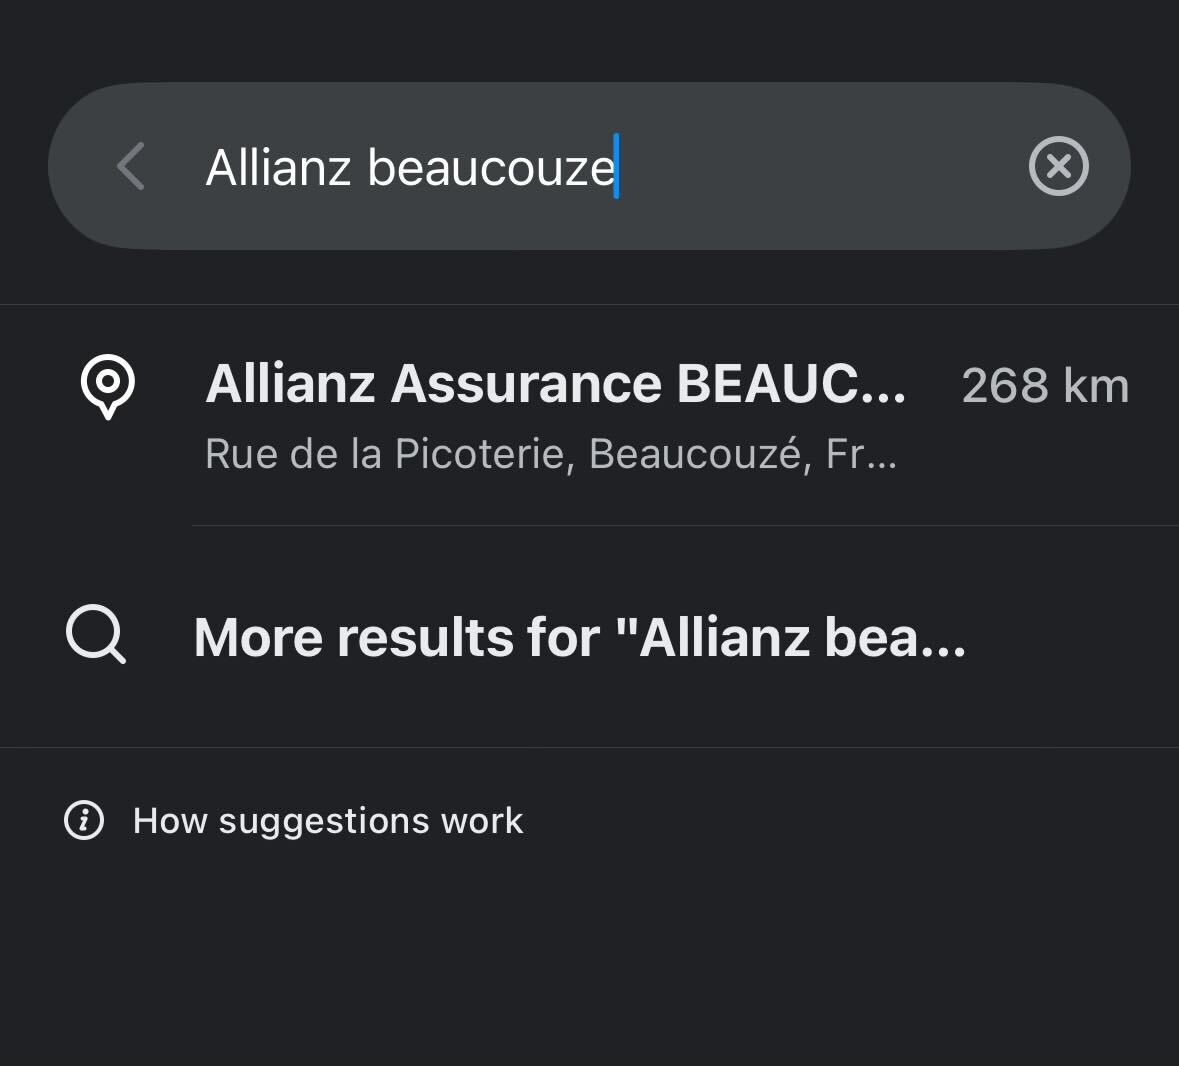Place cursor at end of search text
The width and height of the screenshot is (1179, 1066).
(616, 167)
